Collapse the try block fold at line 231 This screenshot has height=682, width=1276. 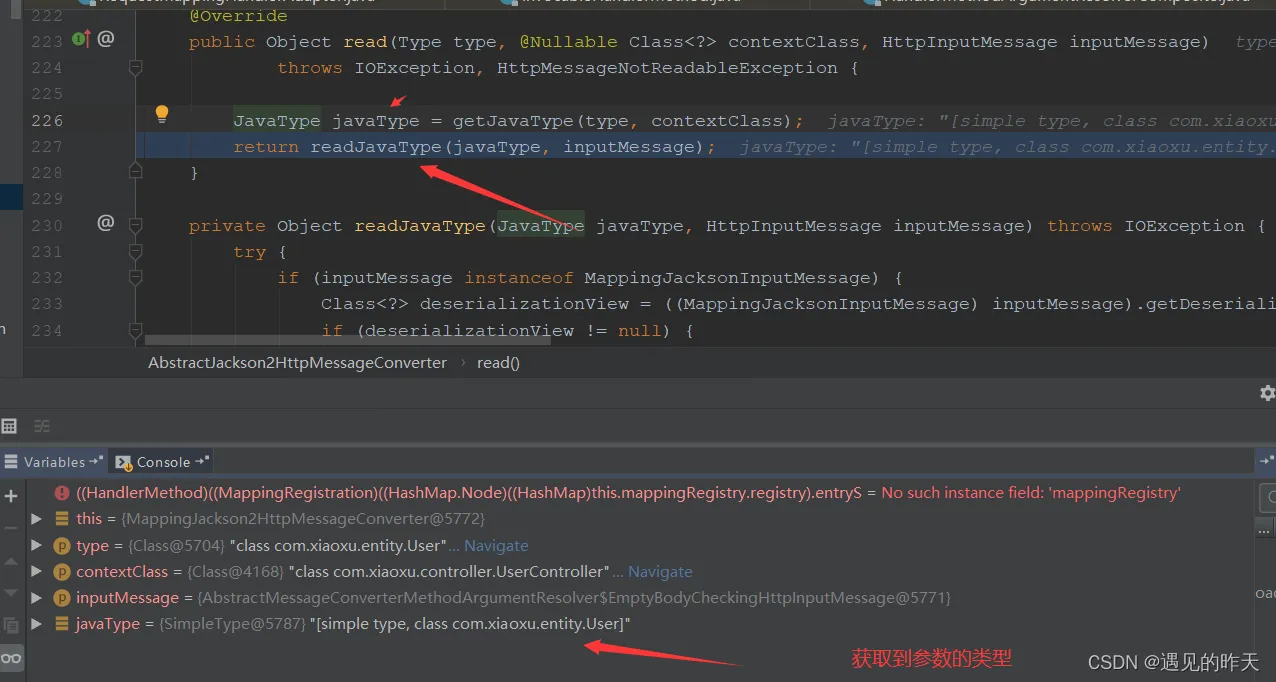[x=136, y=252]
